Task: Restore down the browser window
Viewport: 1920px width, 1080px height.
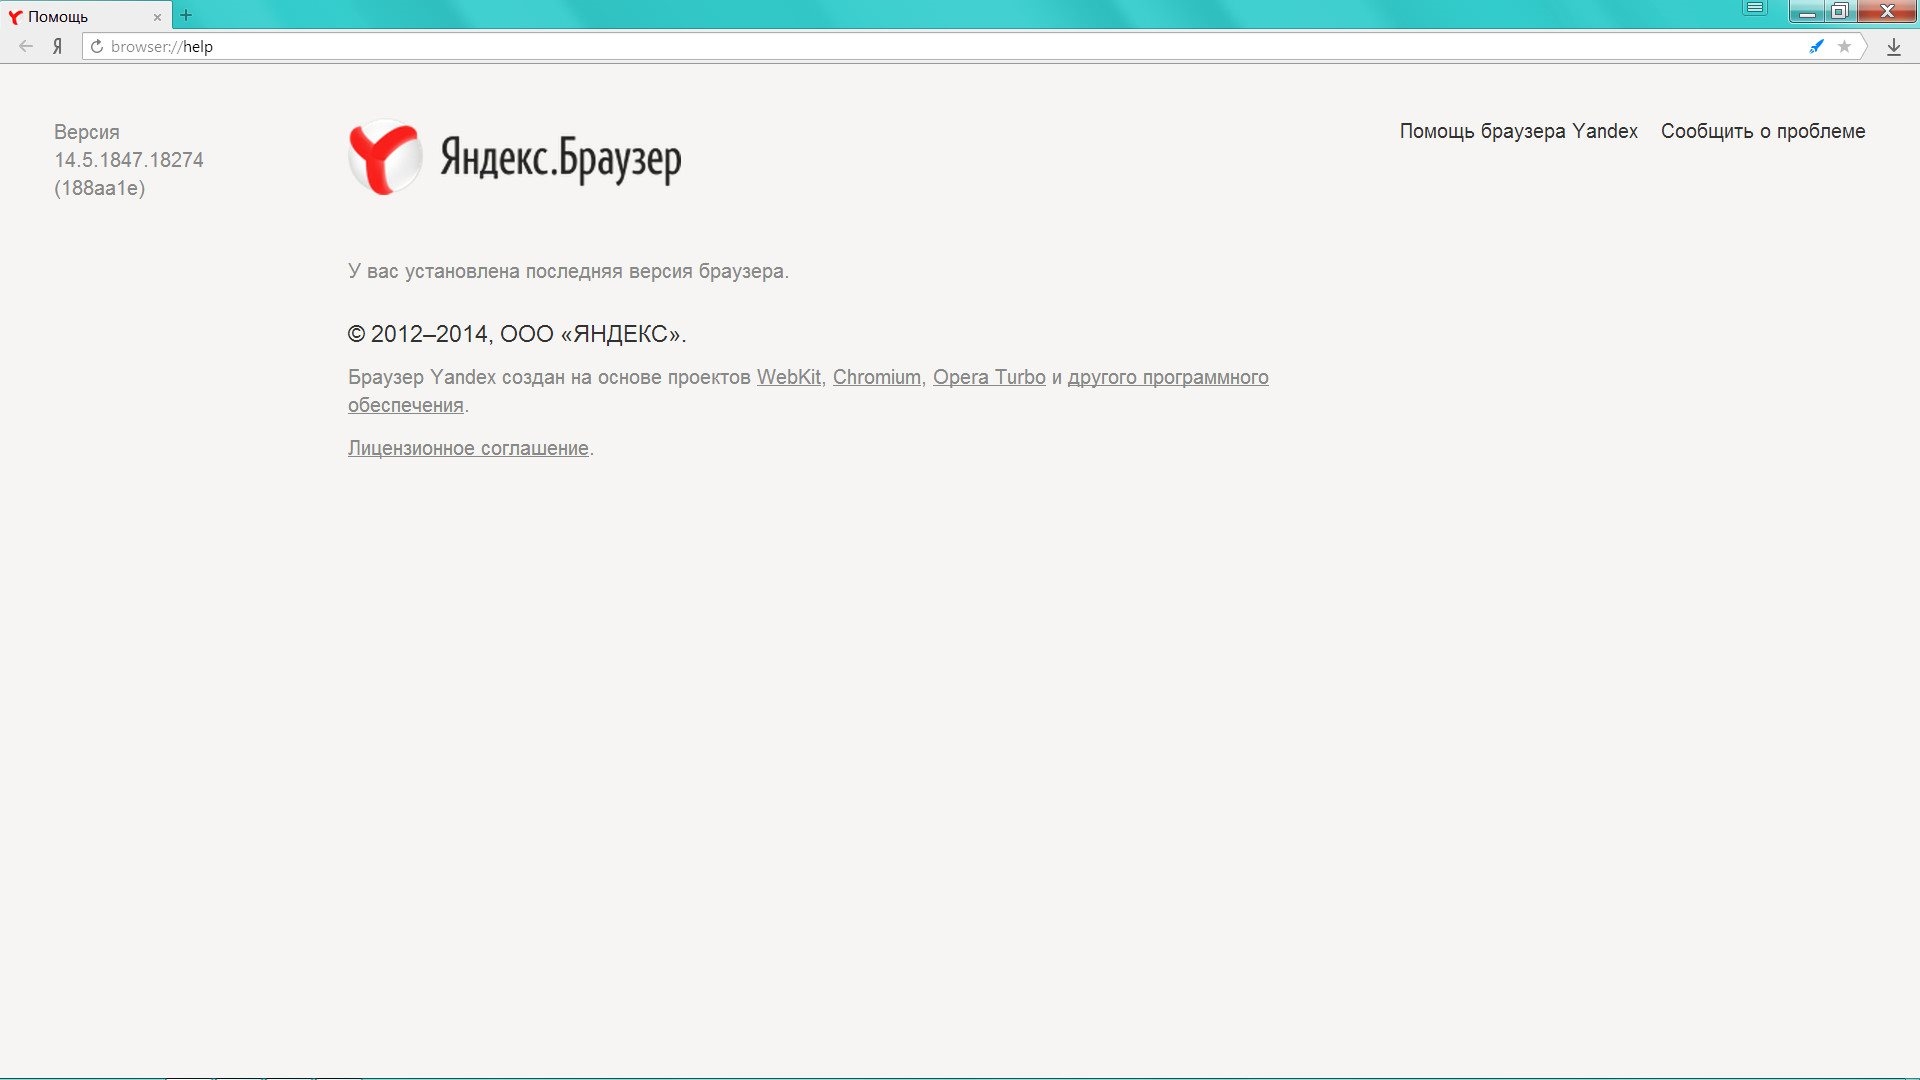Action: [x=1840, y=11]
